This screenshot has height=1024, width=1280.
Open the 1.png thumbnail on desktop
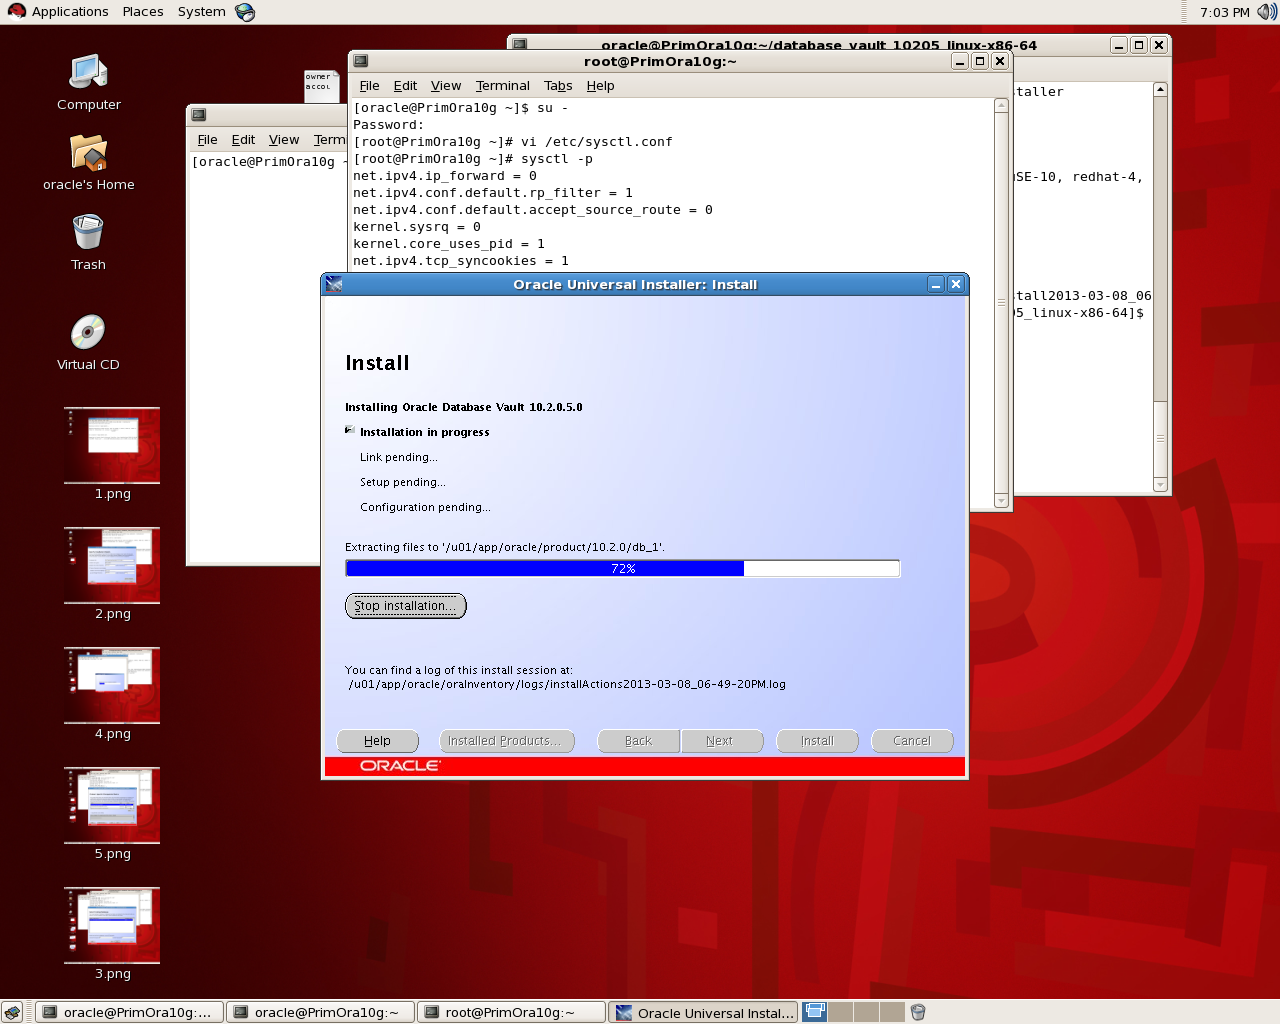pyautogui.click(x=112, y=445)
